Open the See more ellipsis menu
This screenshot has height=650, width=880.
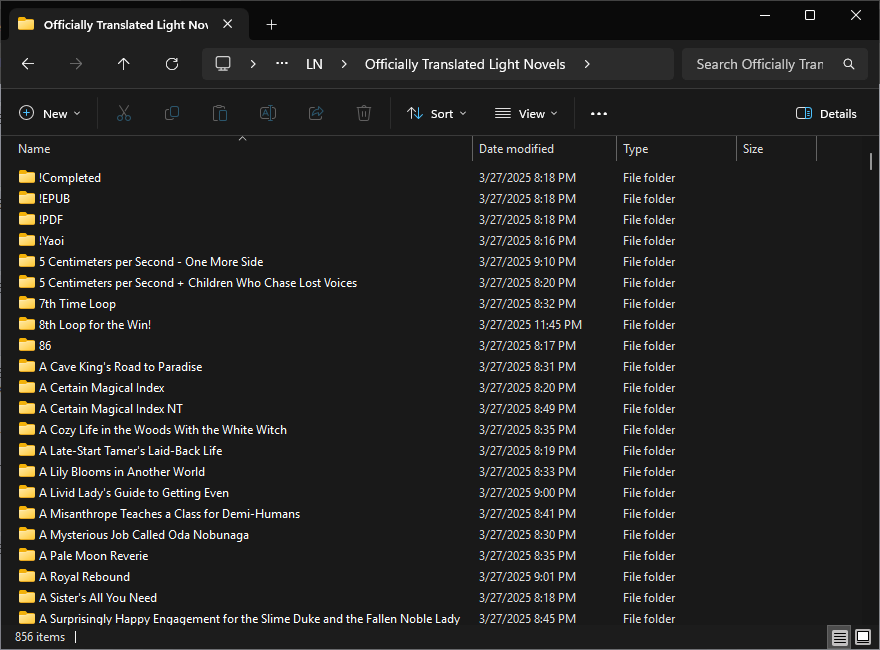(599, 114)
